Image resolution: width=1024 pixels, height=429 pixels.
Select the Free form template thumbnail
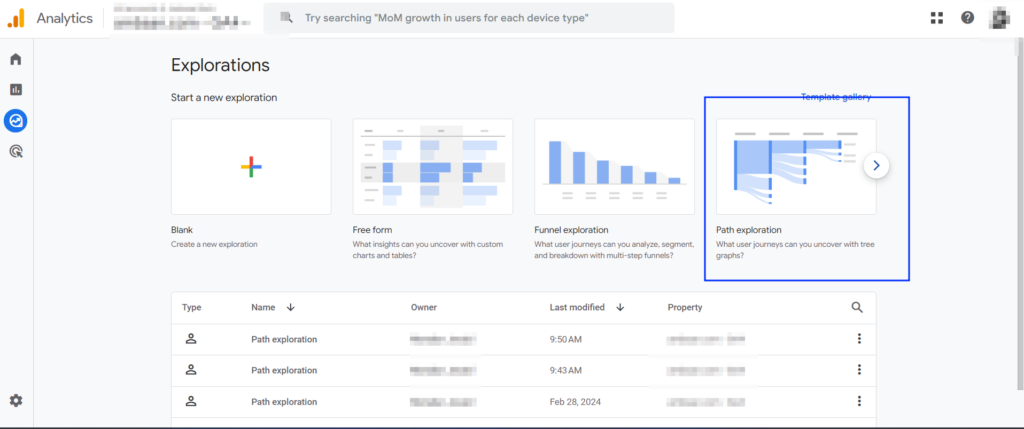(x=432, y=167)
